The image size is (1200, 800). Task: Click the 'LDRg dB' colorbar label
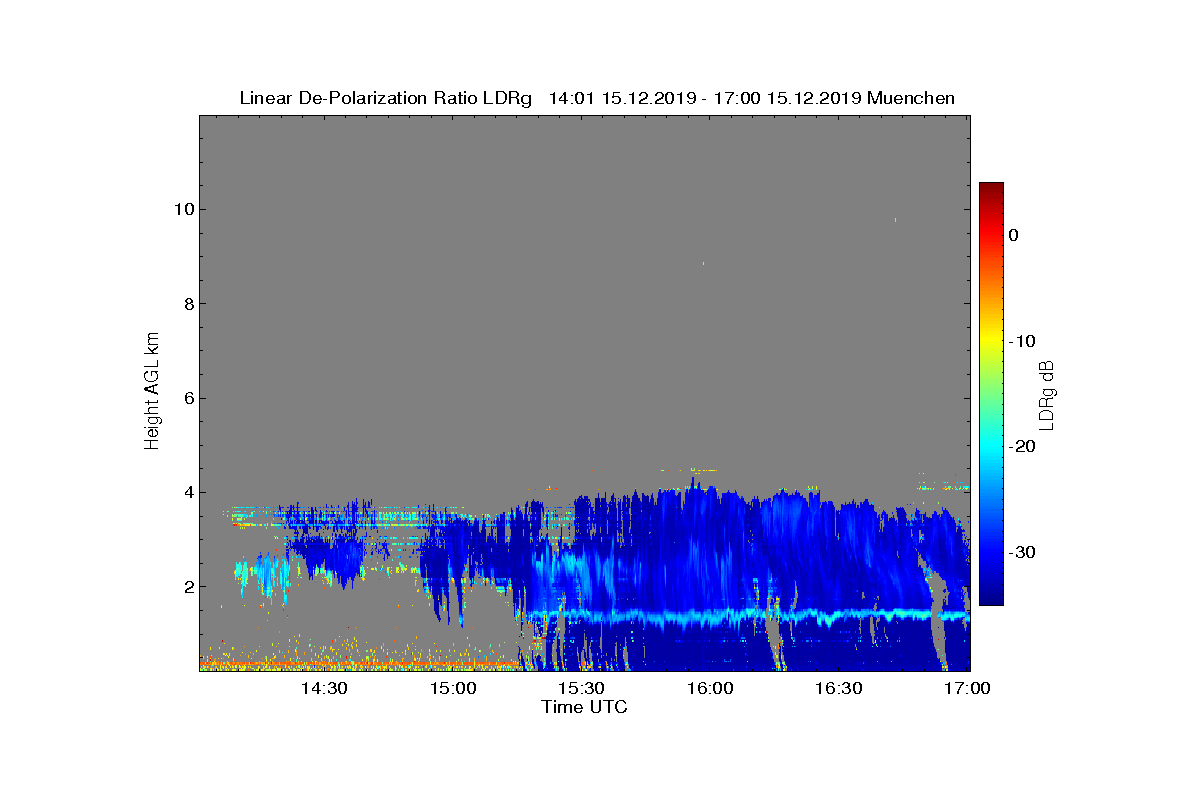point(1047,395)
